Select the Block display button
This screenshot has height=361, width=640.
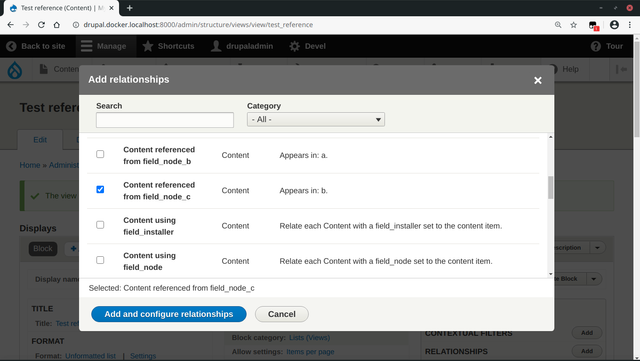coord(43,248)
